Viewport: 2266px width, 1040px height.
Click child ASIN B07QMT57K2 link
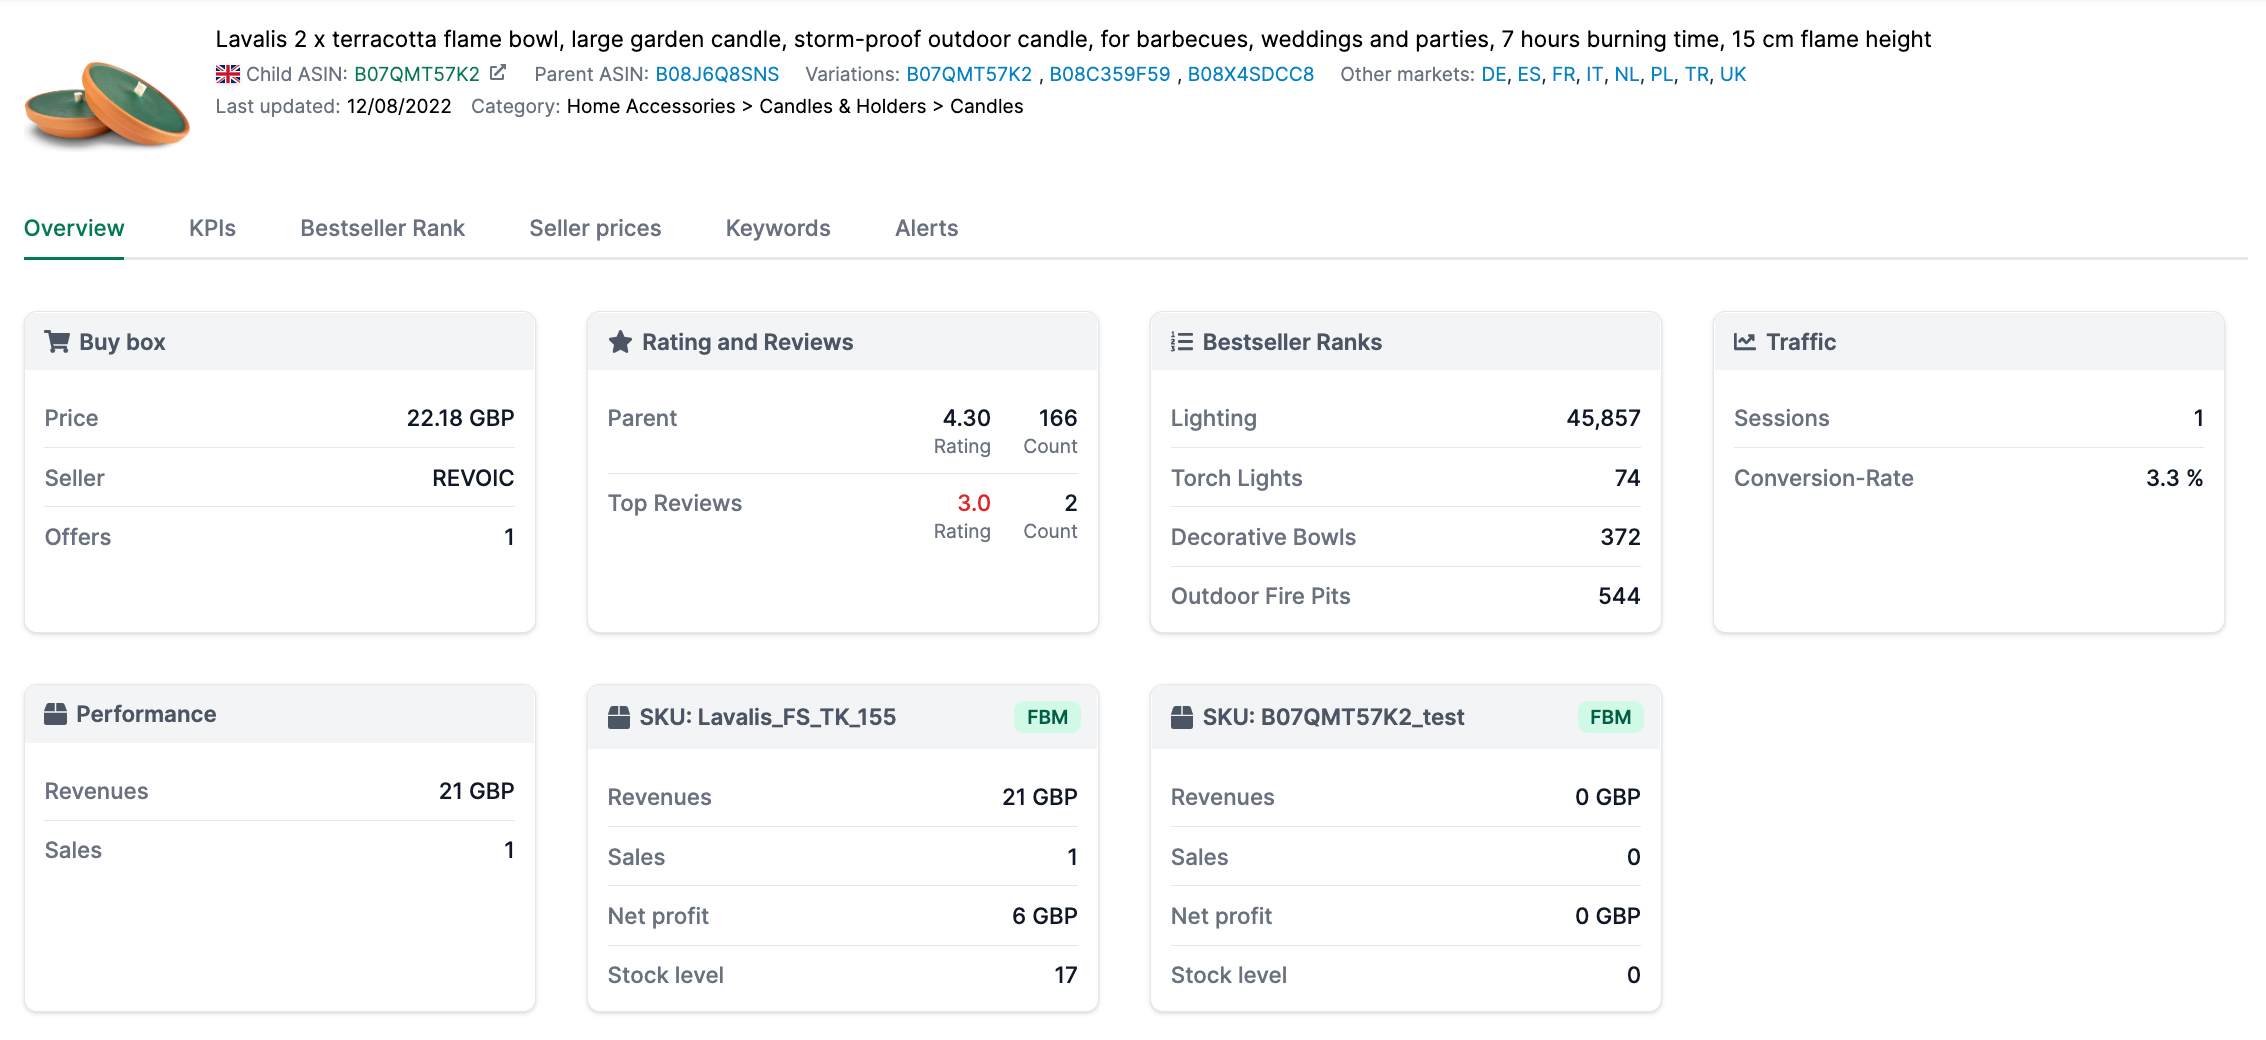point(417,73)
